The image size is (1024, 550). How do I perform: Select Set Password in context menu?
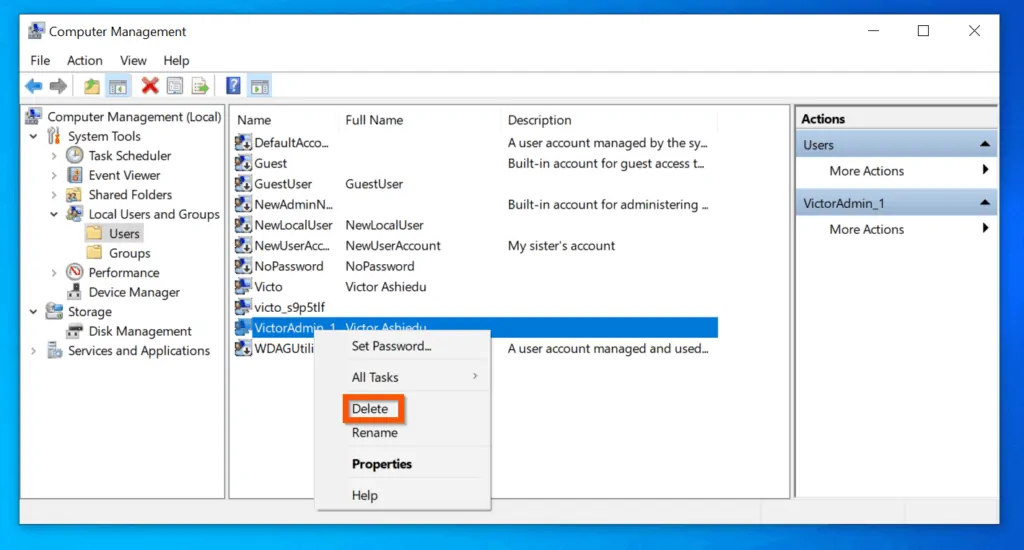click(391, 346)
